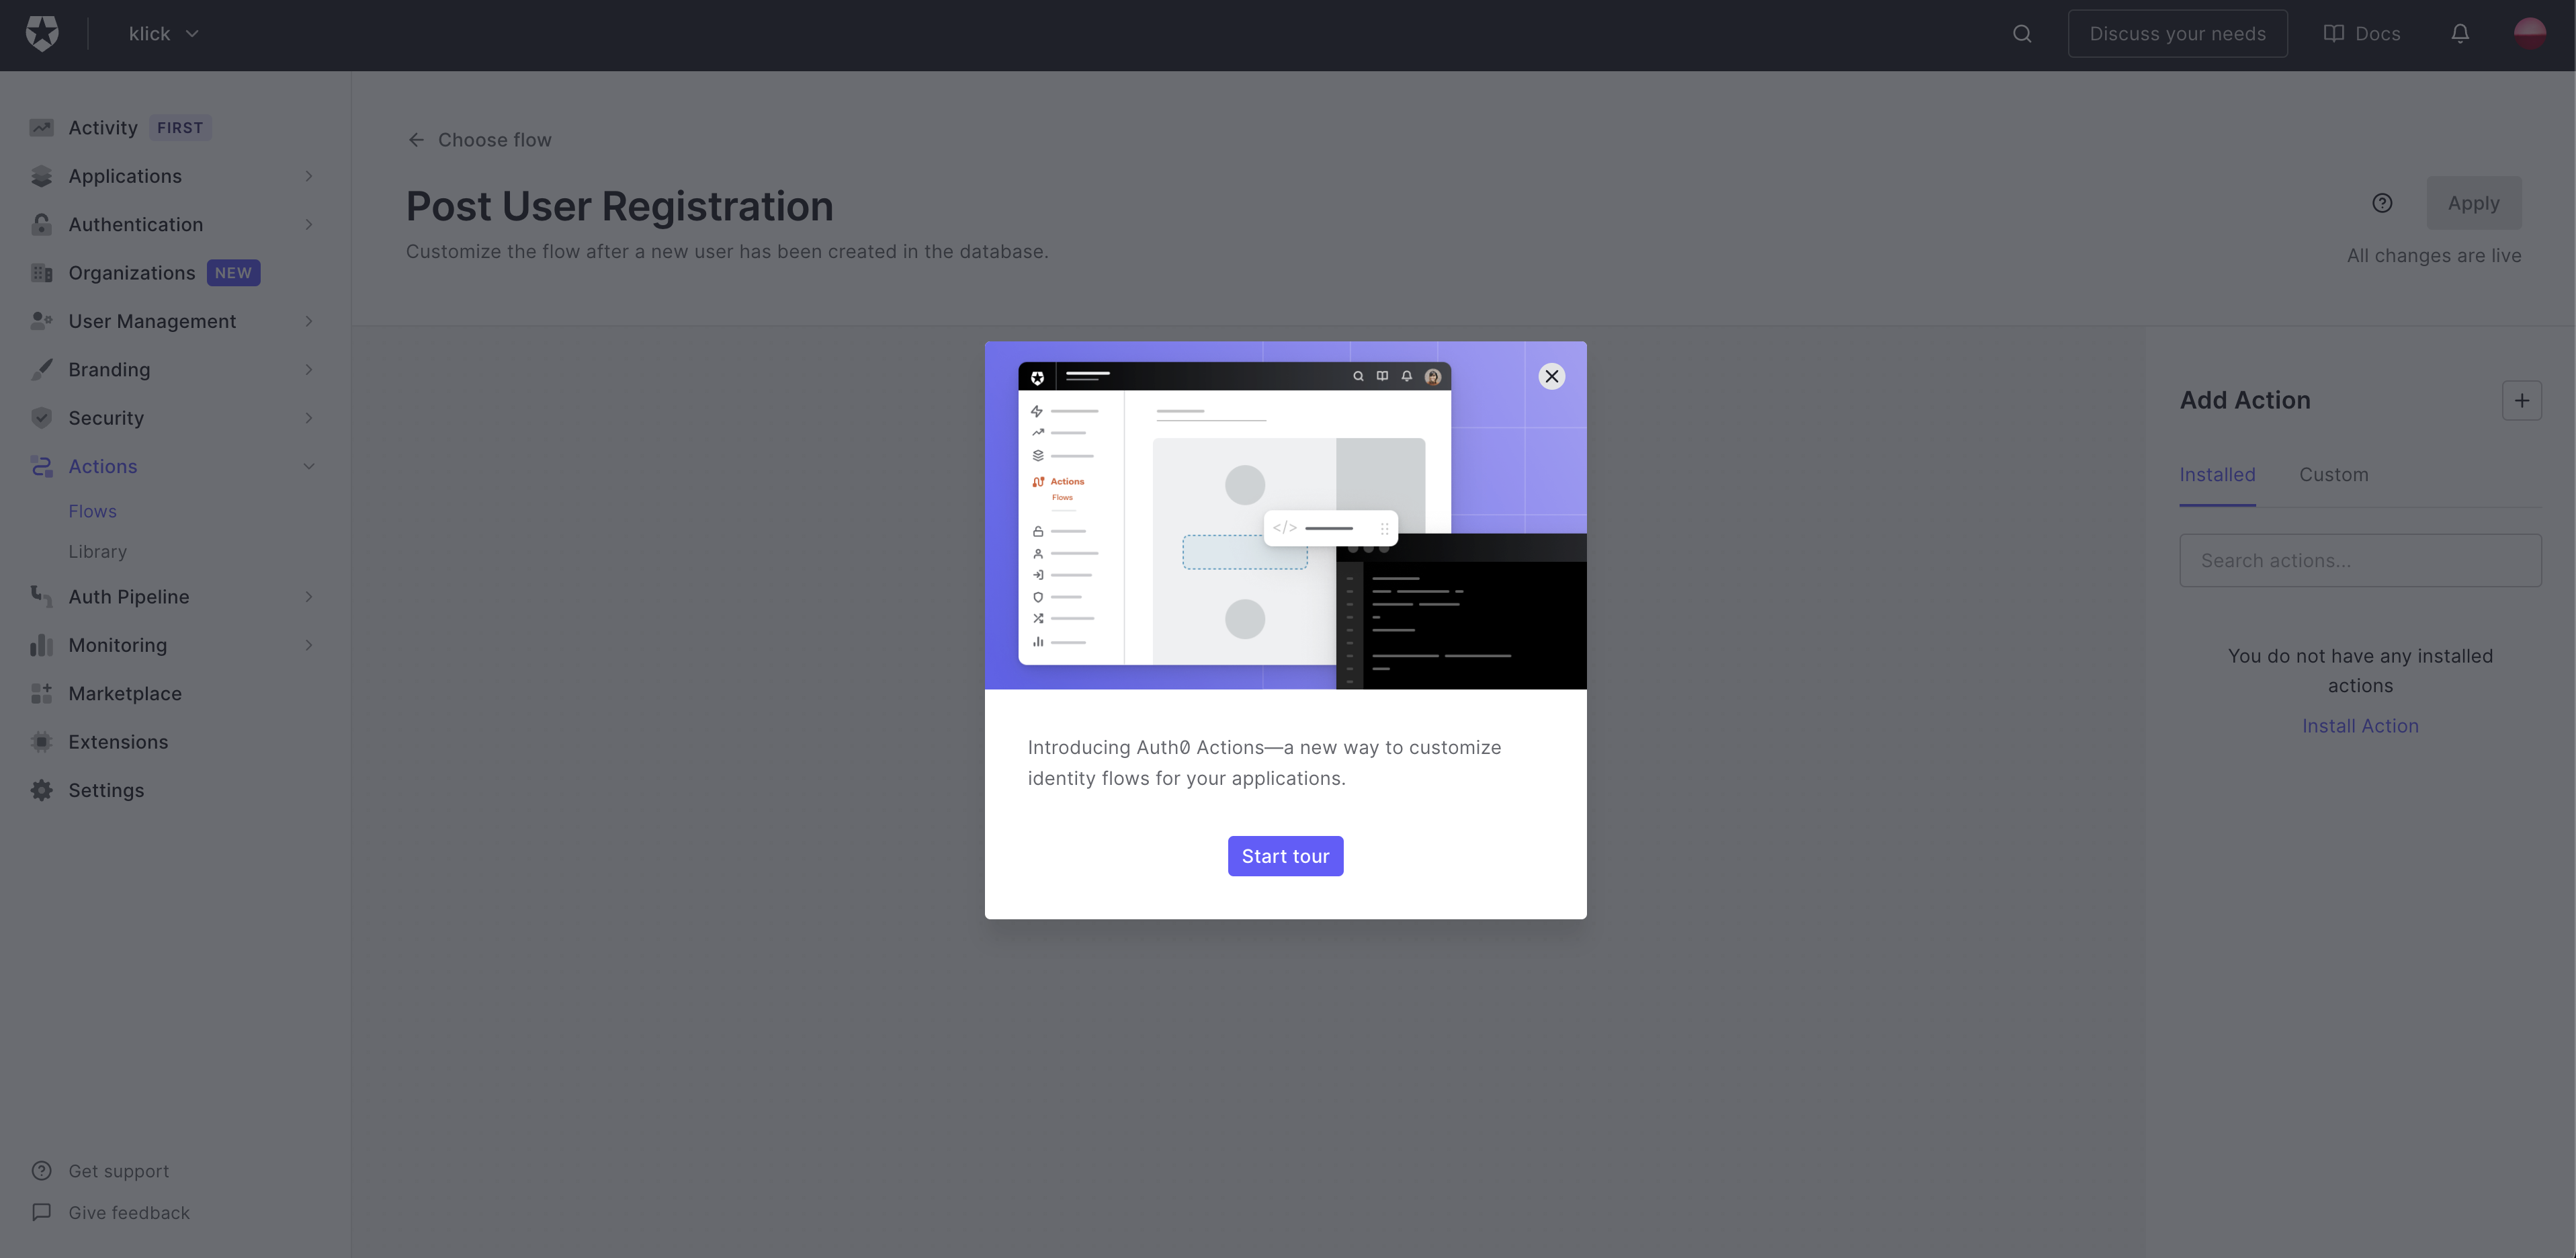Image resolution: width=2576 pixels, height=1258 pixels.
Task: Click the Auth0 shield logo
Action: tap(42, 34)
